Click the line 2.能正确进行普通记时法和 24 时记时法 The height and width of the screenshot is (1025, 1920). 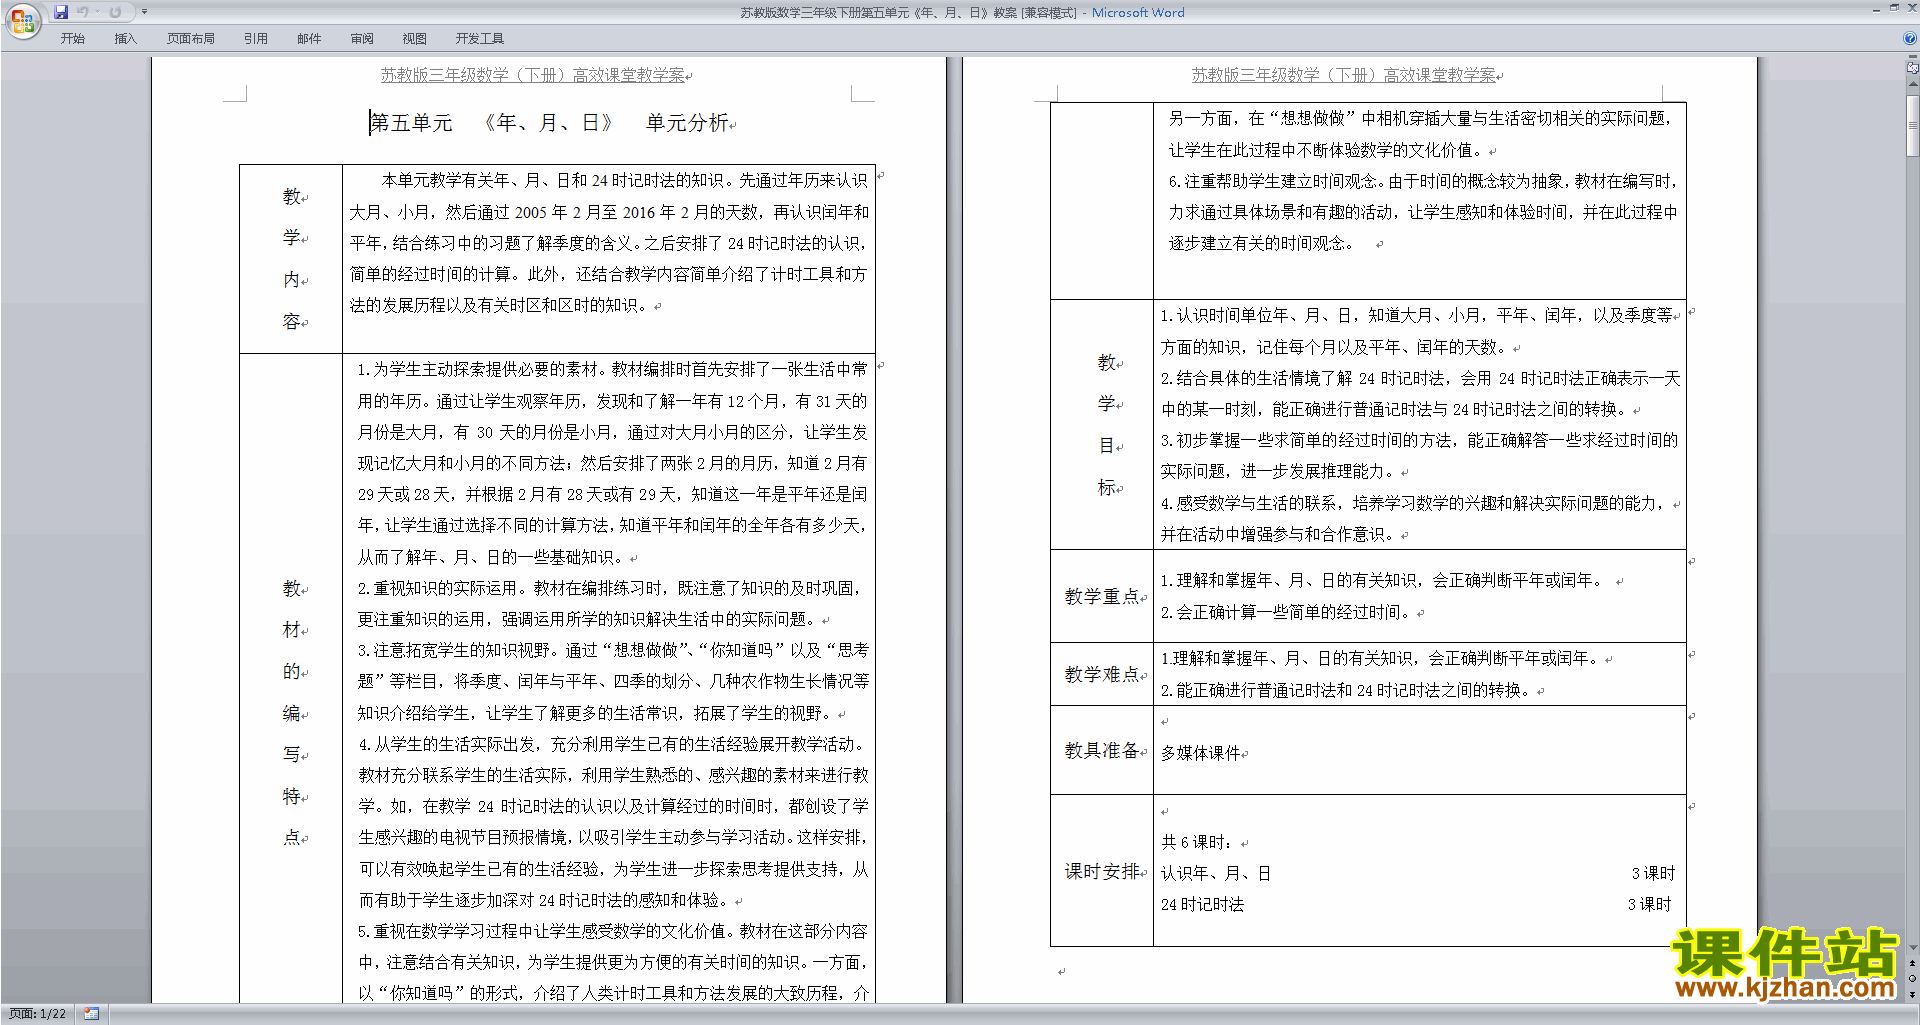tap(1345, 690)
